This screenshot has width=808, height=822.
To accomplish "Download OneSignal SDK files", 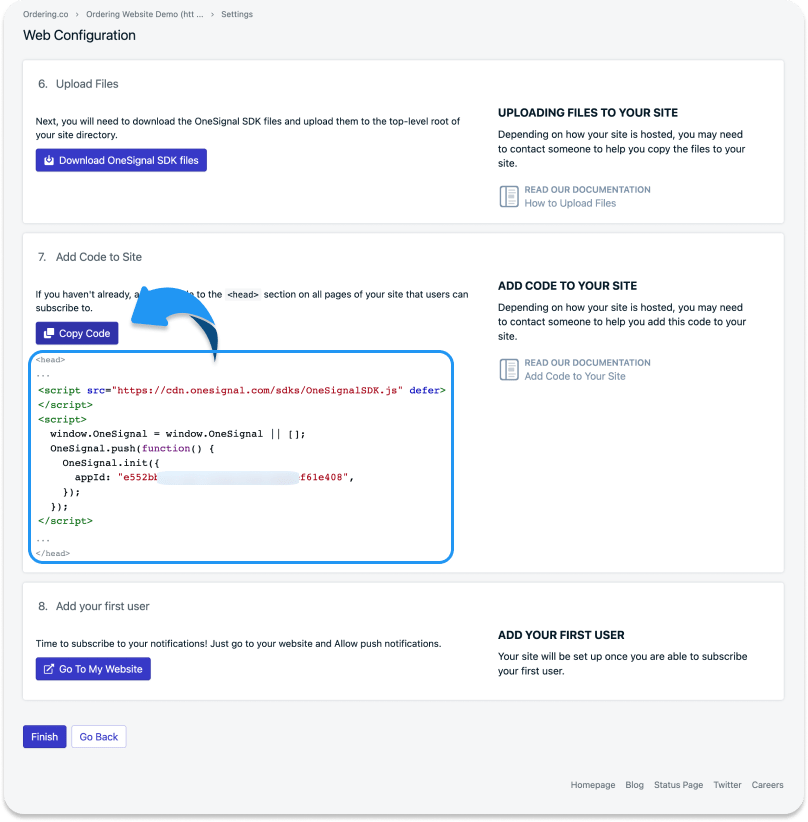I will [x=121, y=160].
